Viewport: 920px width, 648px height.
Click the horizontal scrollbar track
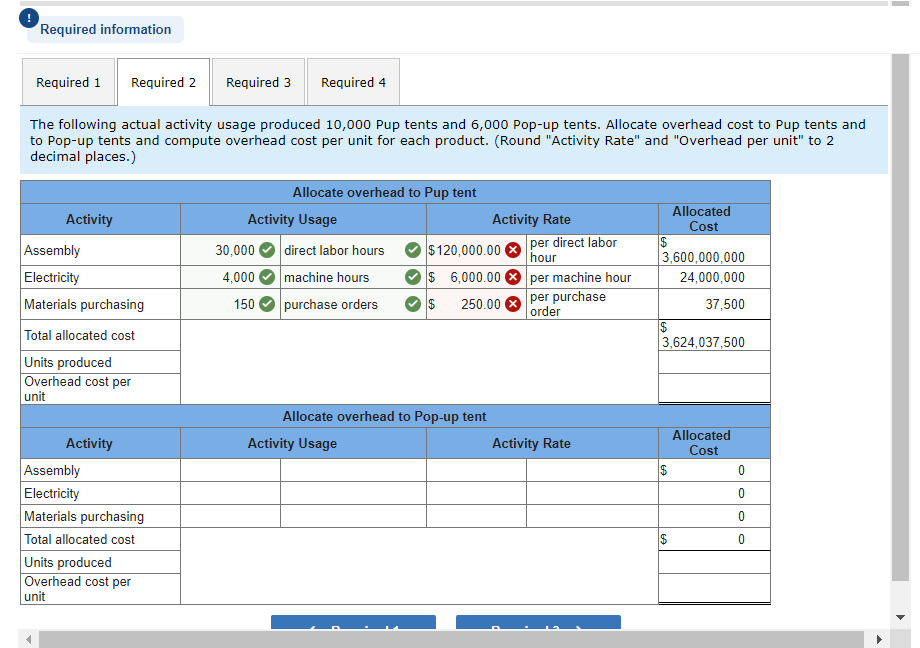coord(451,639)
